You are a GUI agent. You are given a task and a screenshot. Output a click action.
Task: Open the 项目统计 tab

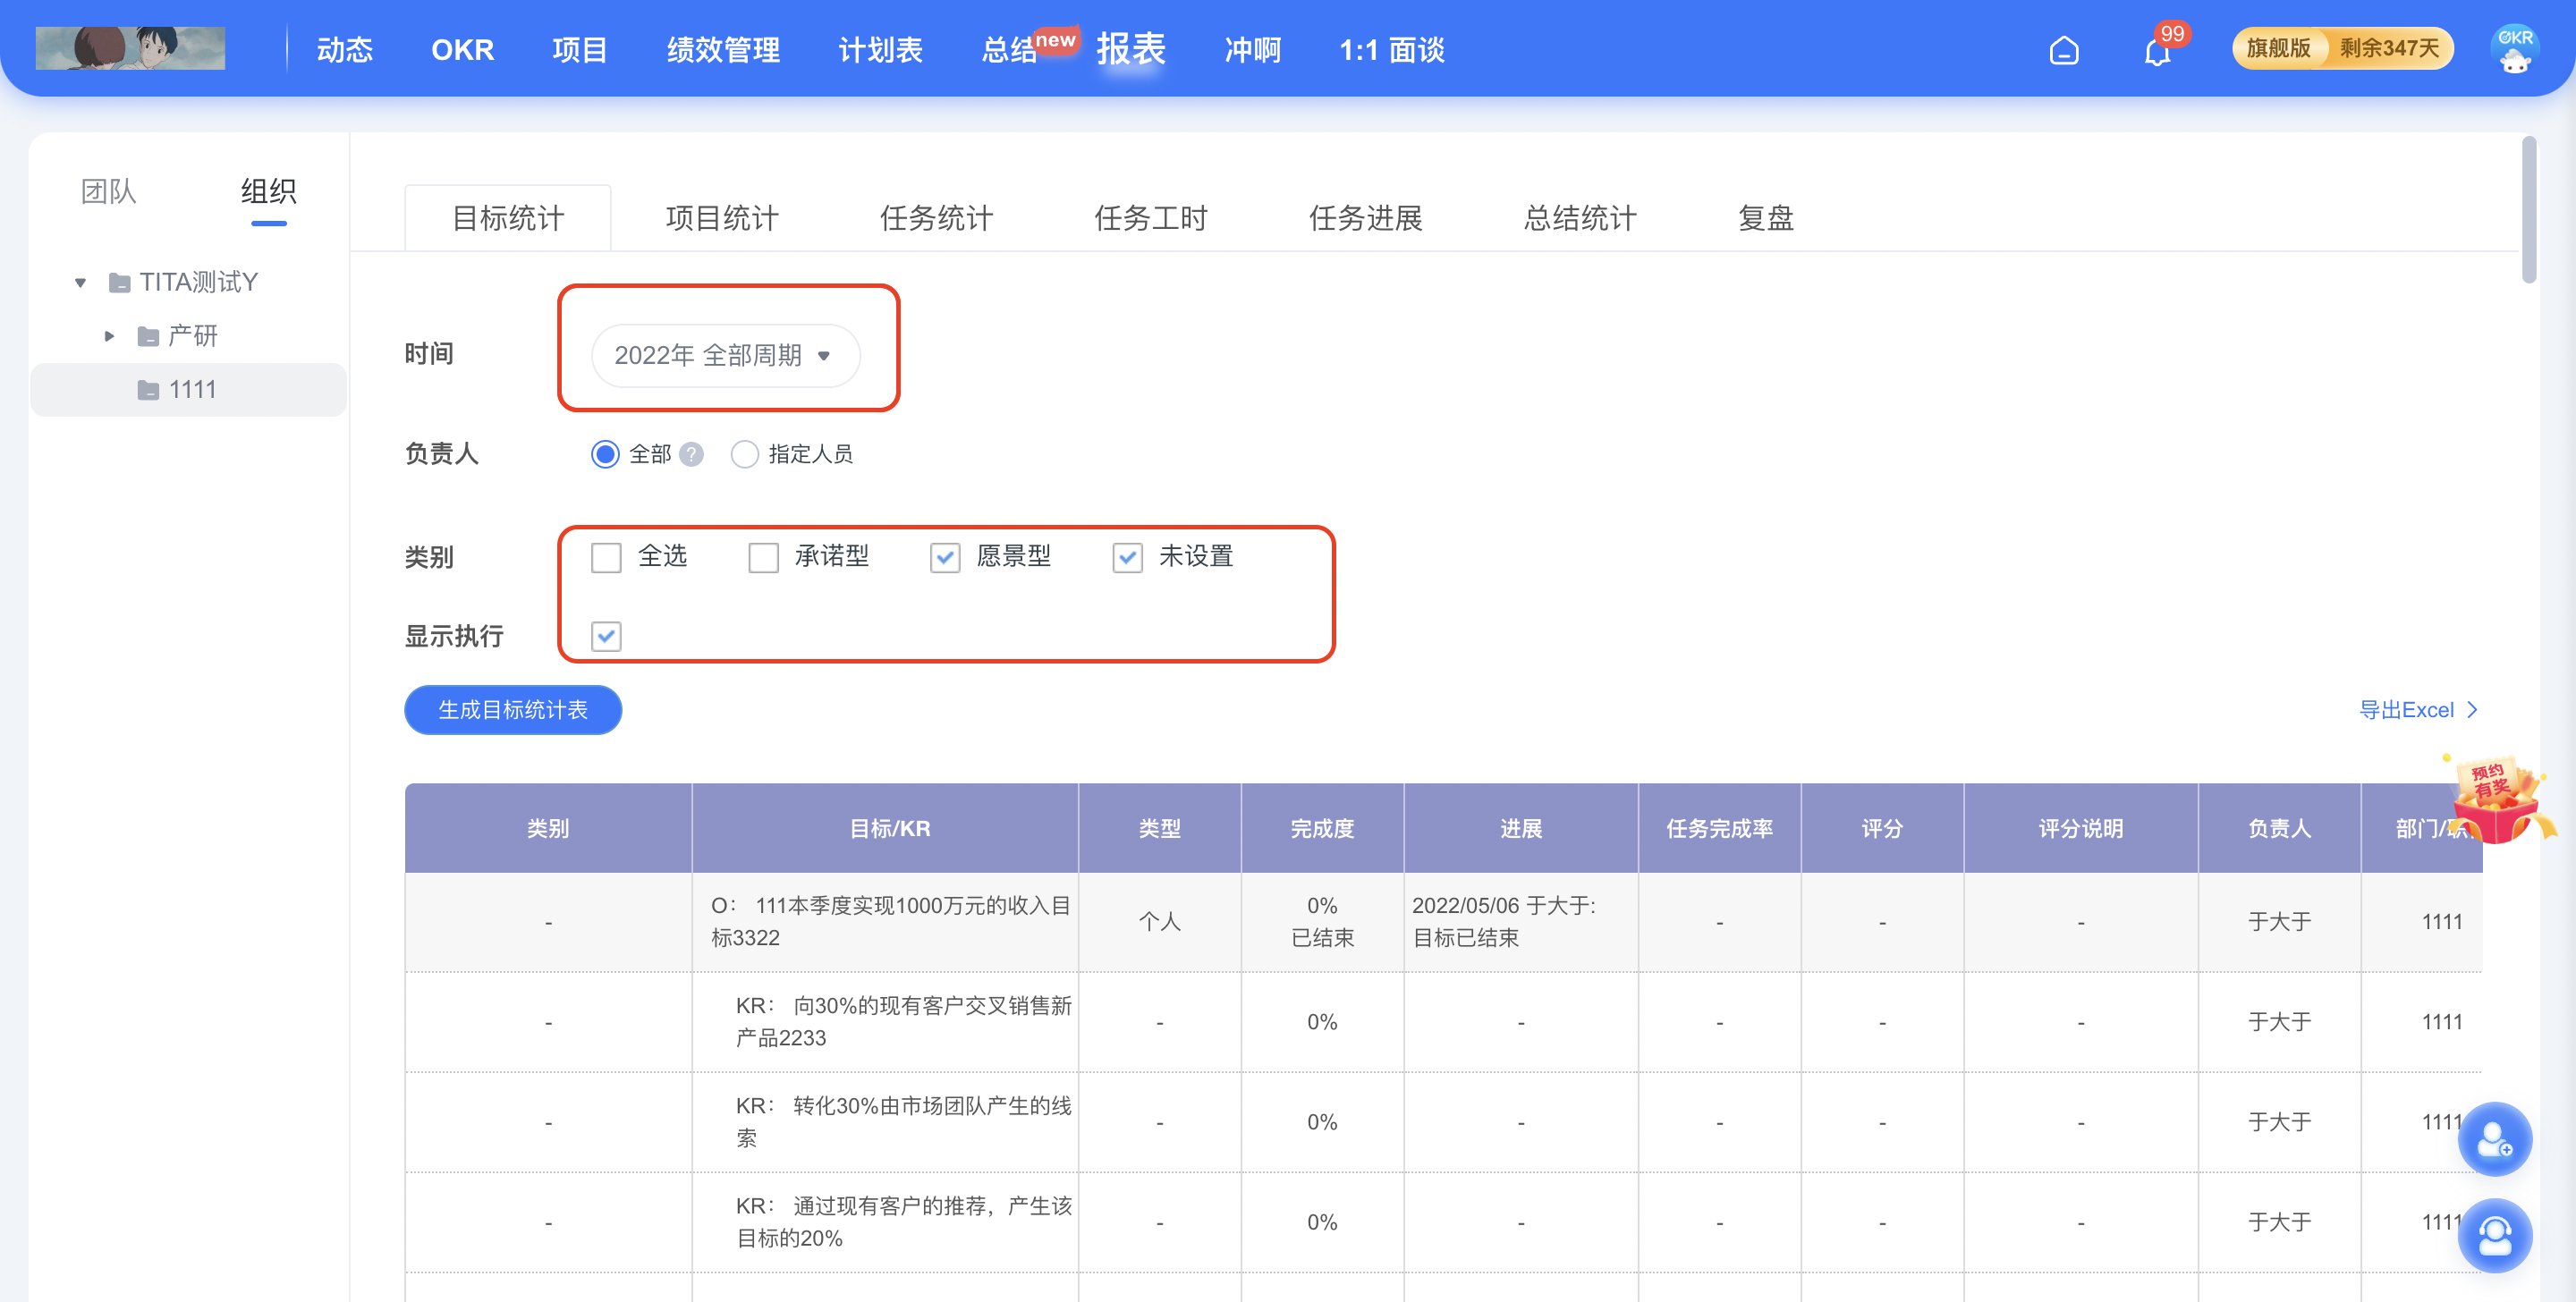(x=722, y=218)
